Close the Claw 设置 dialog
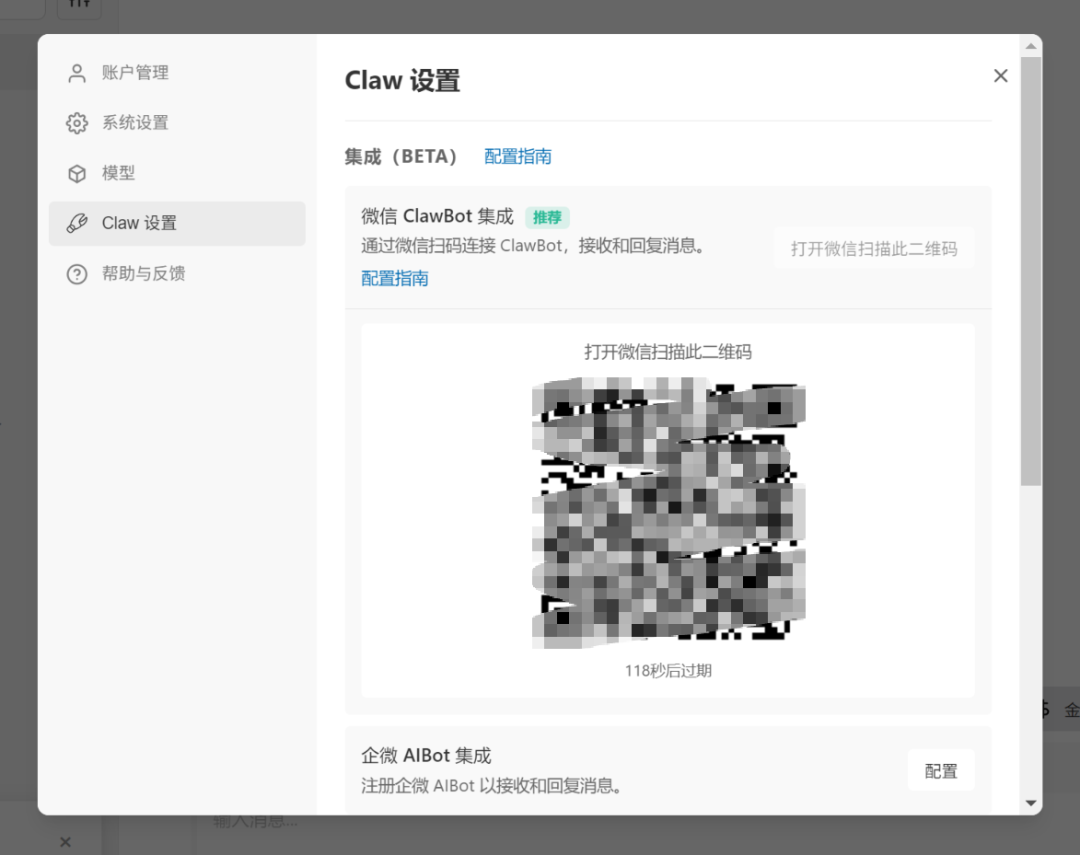Screen dimensions: 1080x855 (x=1000, y=75)
